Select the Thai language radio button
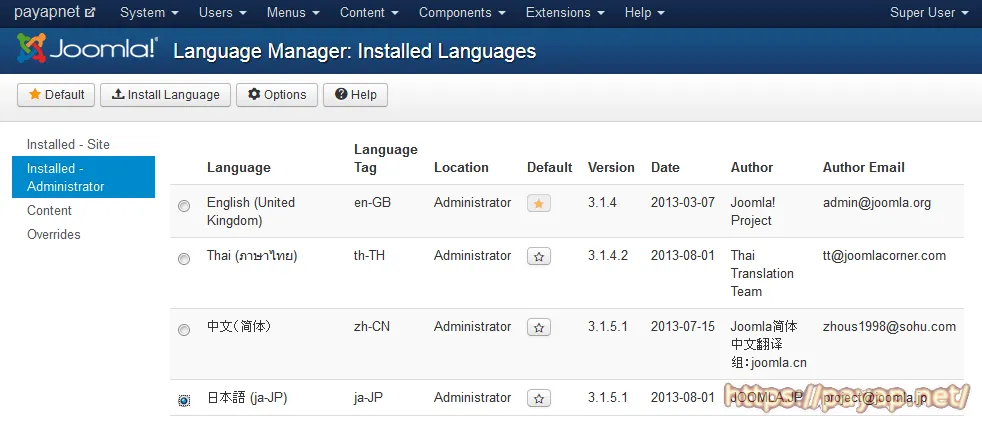Screen dimensions: 982x425 pos(184,259)
